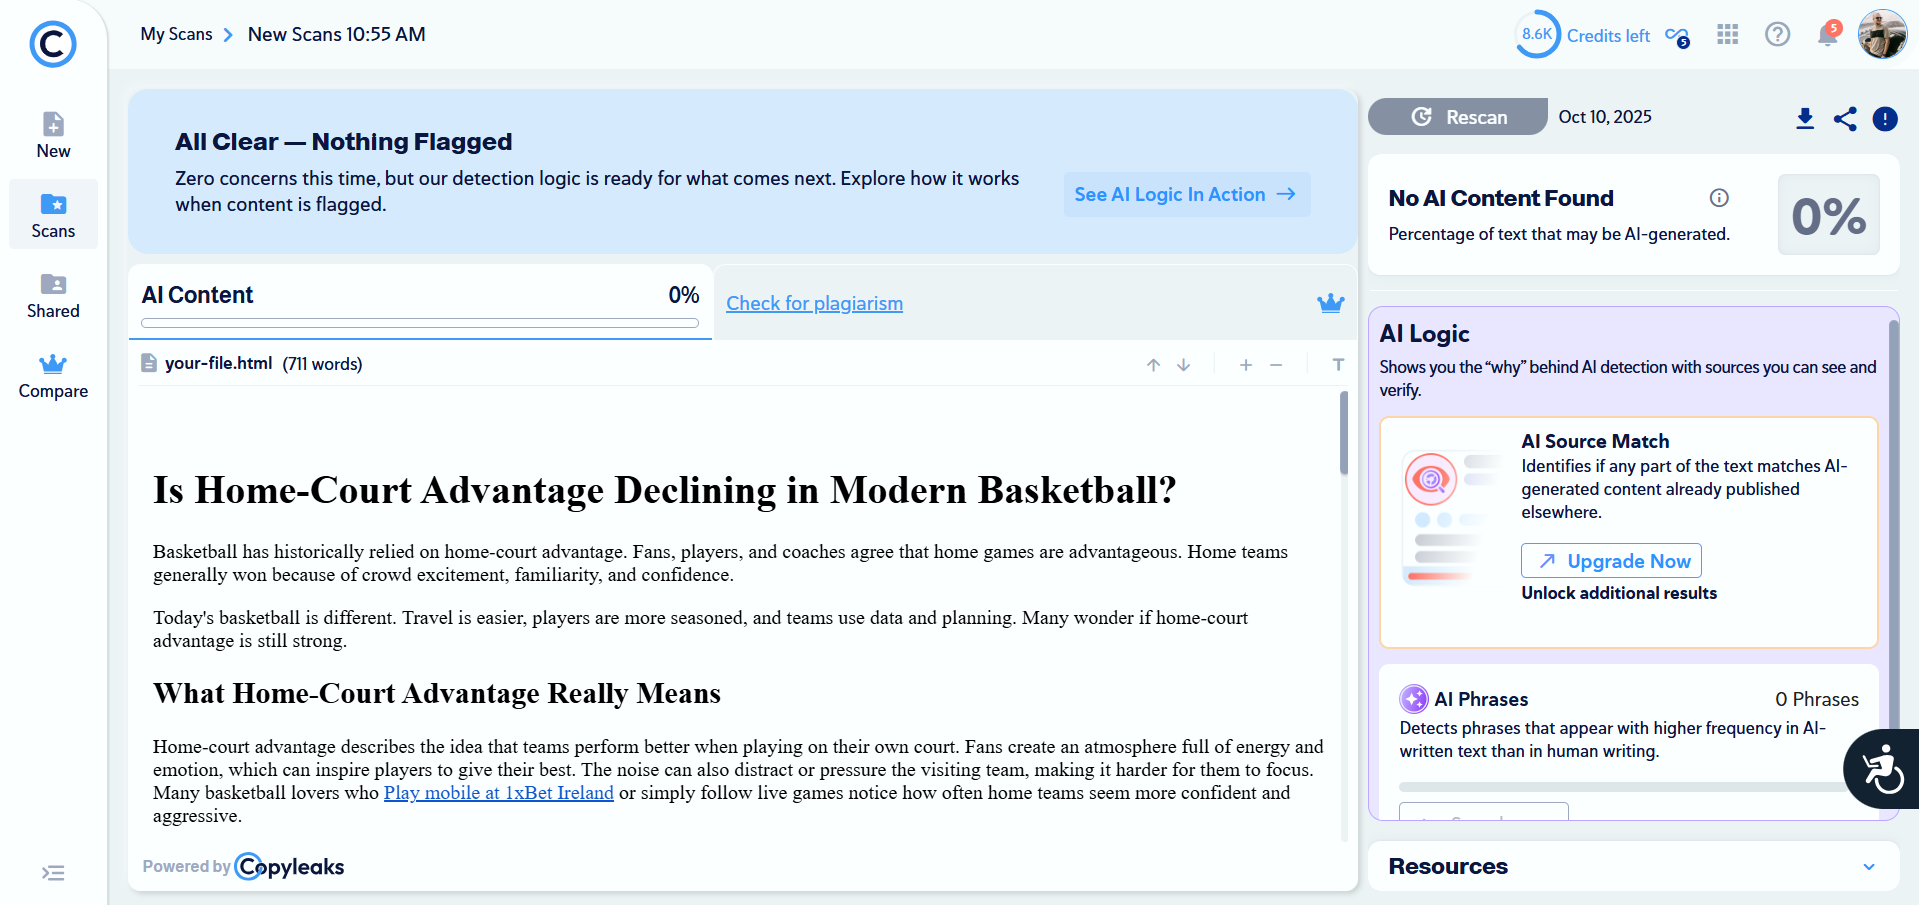Click the share scan icon

[1845, 119]
